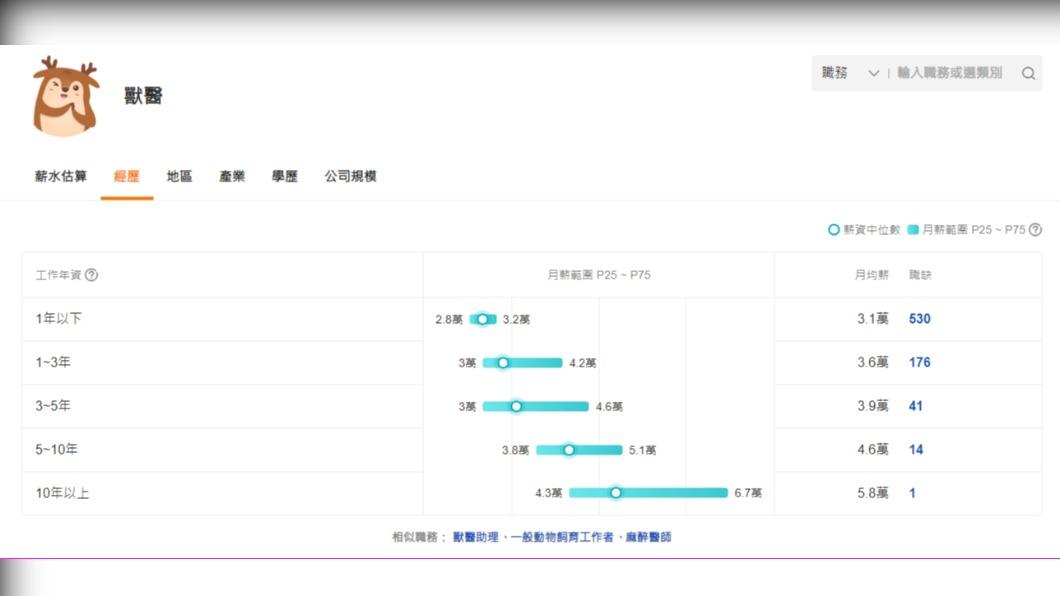Go to the 產業 tab
Viewport: 1060px width, 596px height.
[232, 177]
